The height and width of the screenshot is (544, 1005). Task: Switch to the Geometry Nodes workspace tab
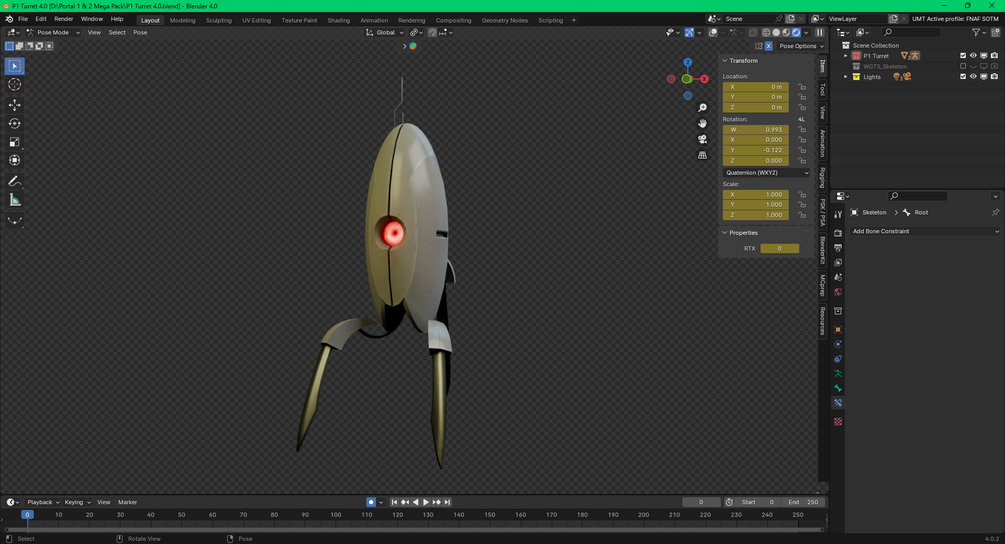click(x=504, y=21)
